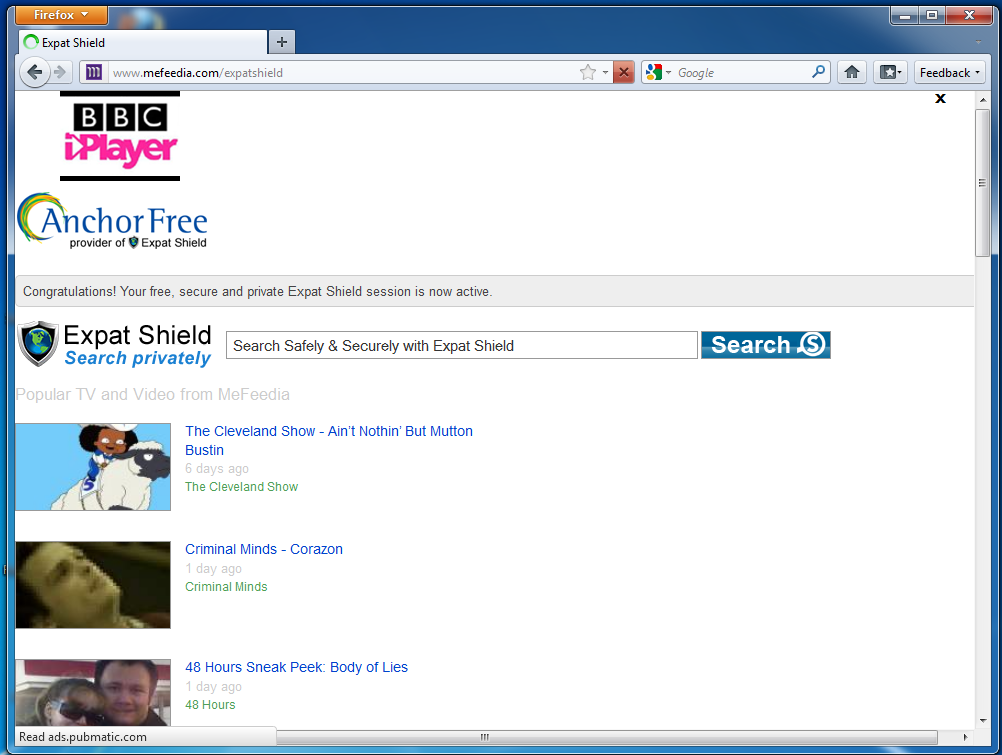1002x755 pixels.
Task: Close the banner with the black X
Action: pyautogui.click(x=940, y=98)
